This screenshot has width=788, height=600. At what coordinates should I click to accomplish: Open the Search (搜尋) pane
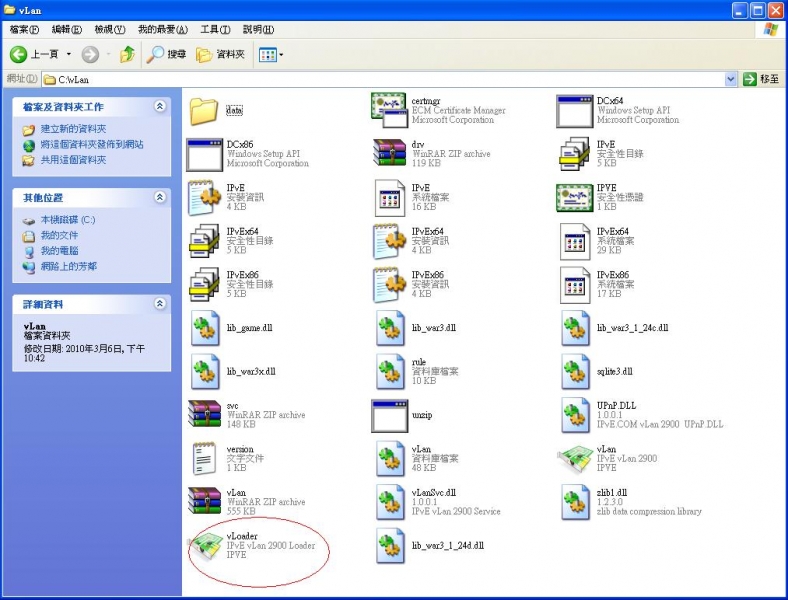pyautogui.click(x=166, y=54)
